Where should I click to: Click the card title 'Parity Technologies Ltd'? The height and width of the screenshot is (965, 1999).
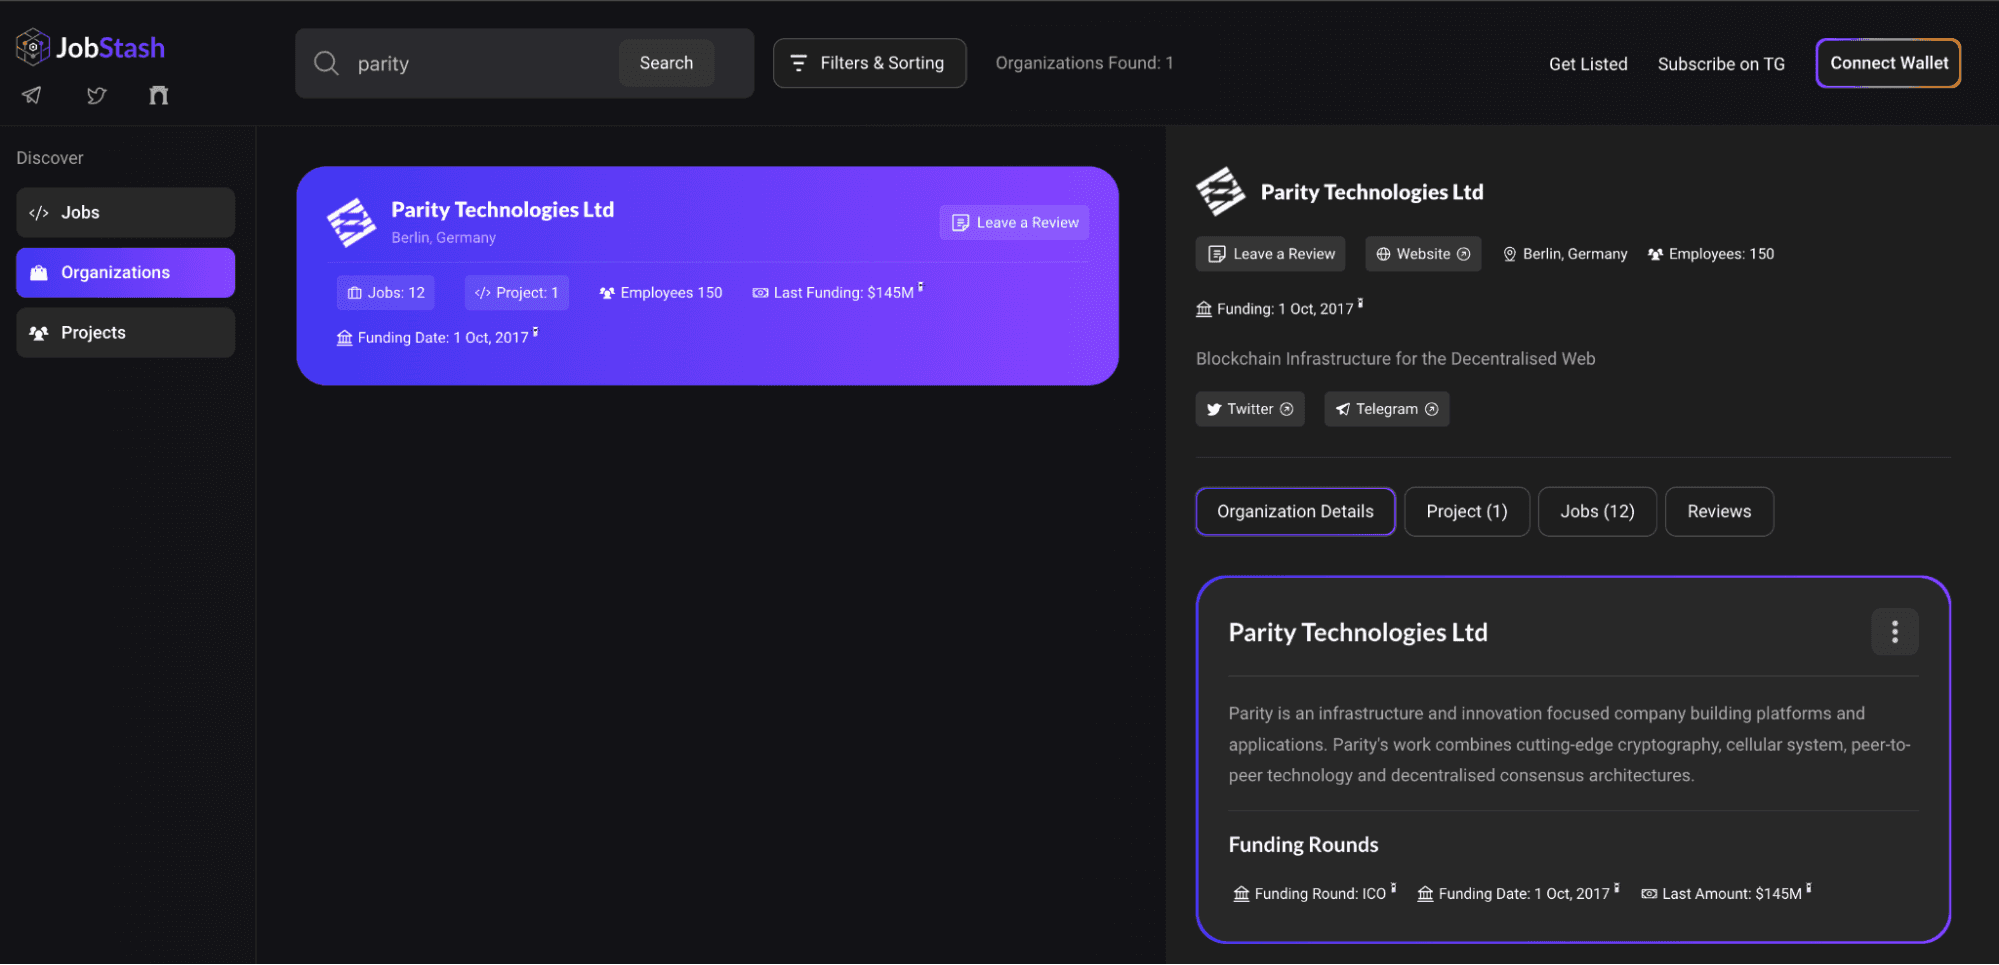(x=502, y=209)
